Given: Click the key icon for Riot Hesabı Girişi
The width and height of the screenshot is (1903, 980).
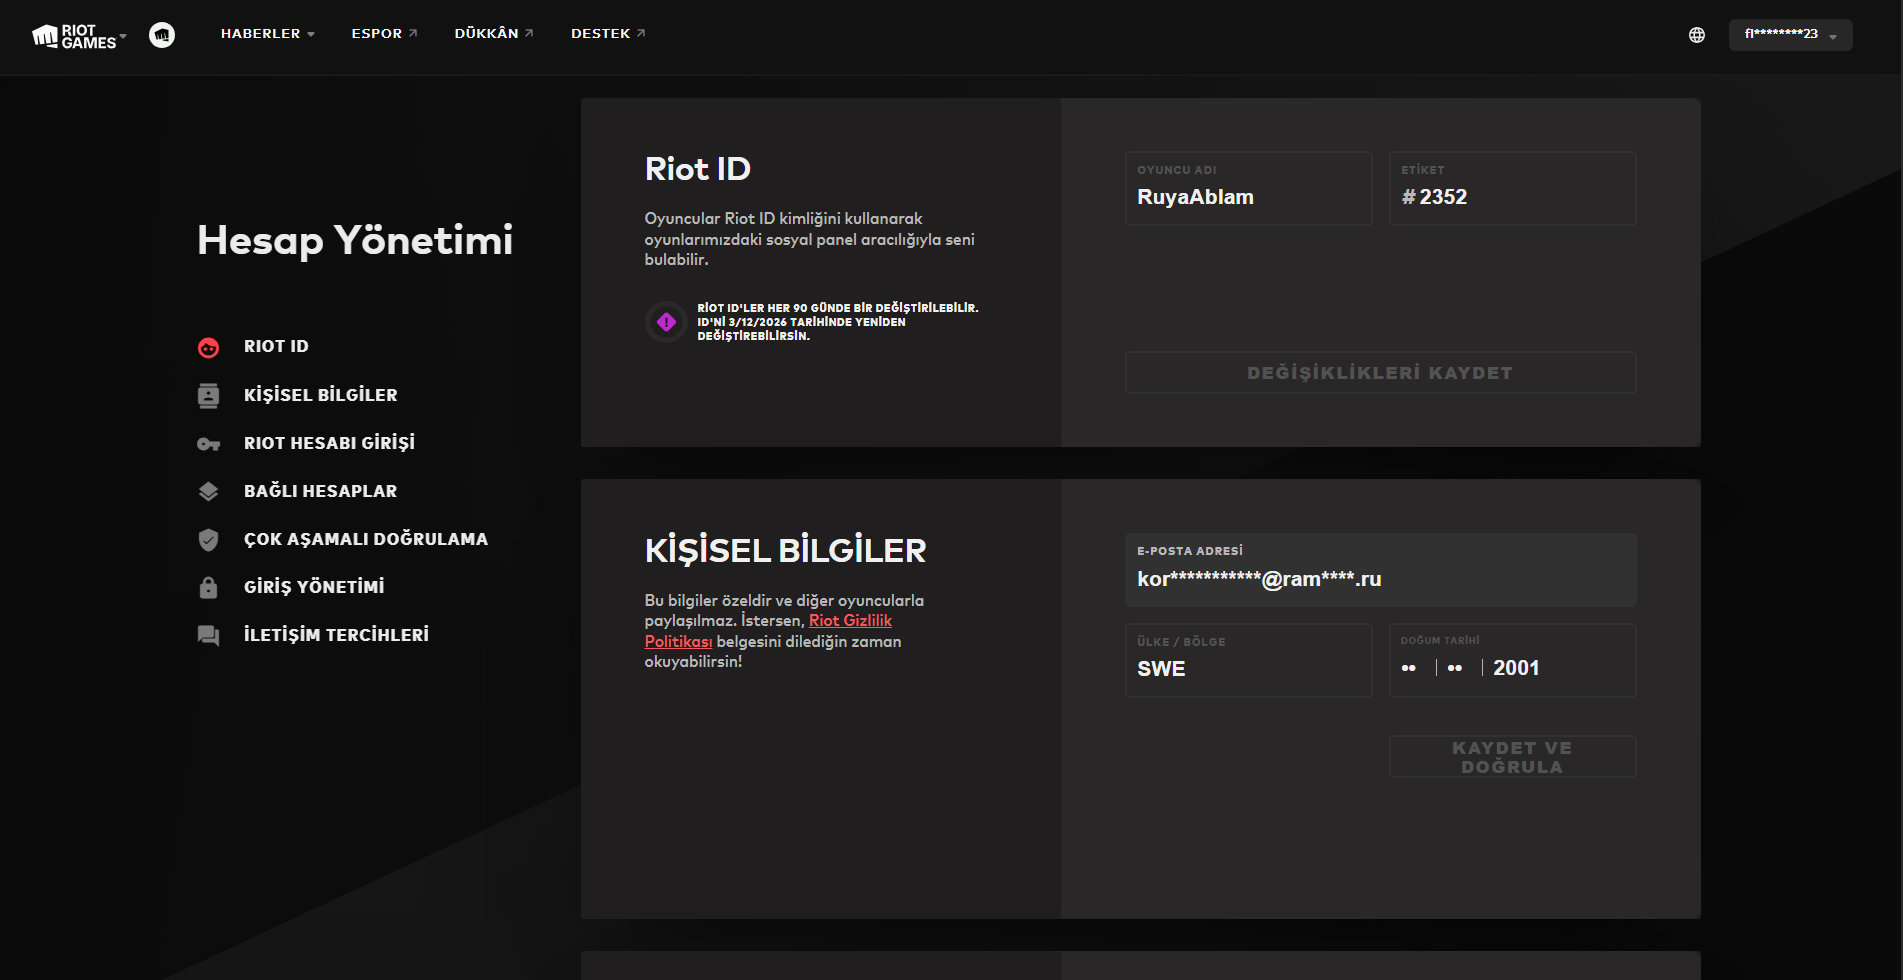Looking at the screenshot, I should (x=208, y=444).
